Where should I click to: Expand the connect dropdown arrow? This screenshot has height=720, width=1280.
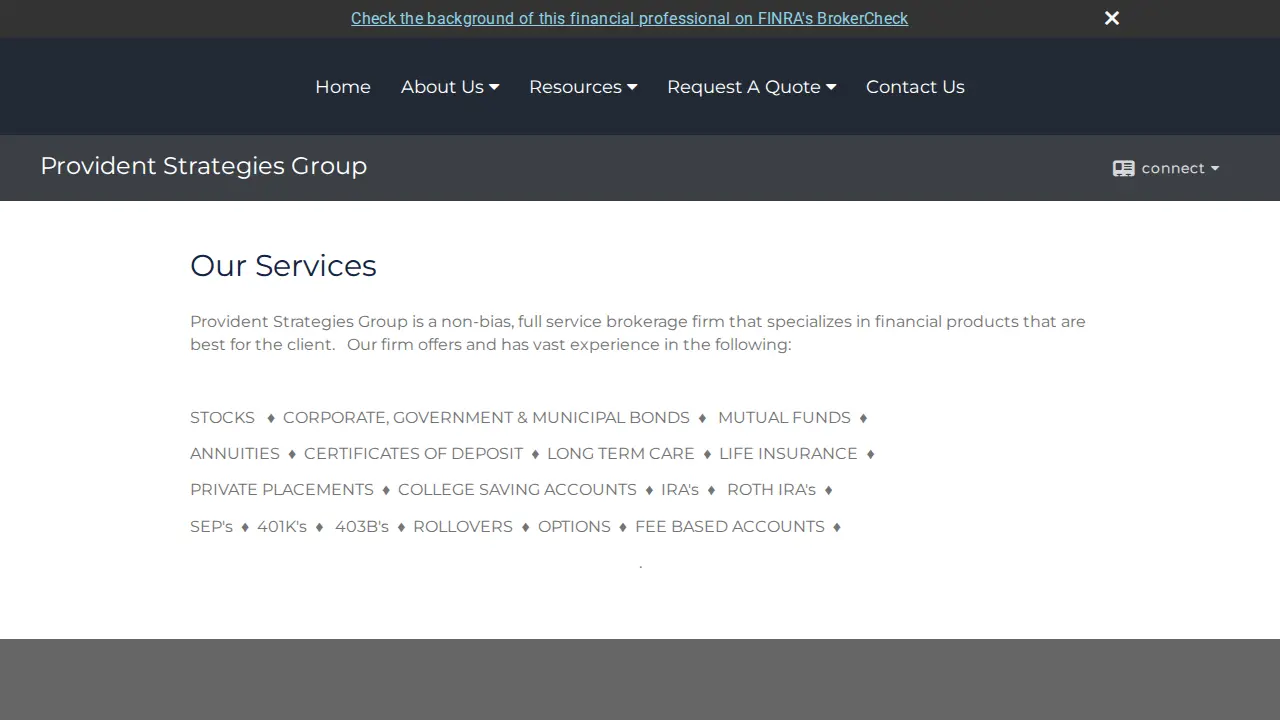pyautogui.click(x=1215, y=168)
